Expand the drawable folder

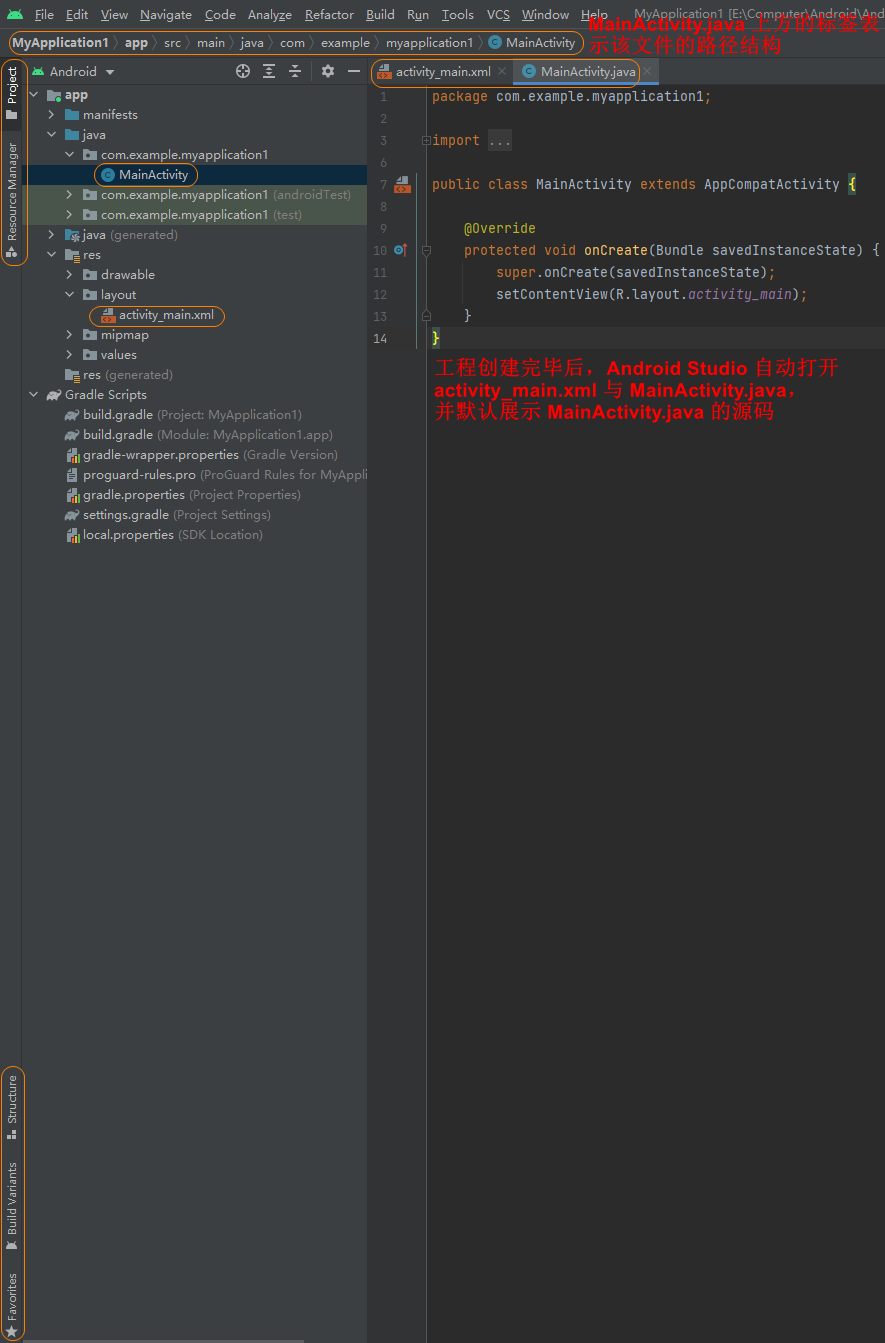tap(70, 275)
